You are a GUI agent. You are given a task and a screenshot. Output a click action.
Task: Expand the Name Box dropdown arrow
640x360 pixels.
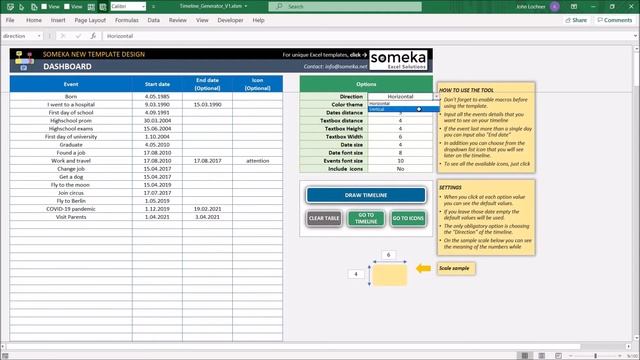tap(39, 36)
